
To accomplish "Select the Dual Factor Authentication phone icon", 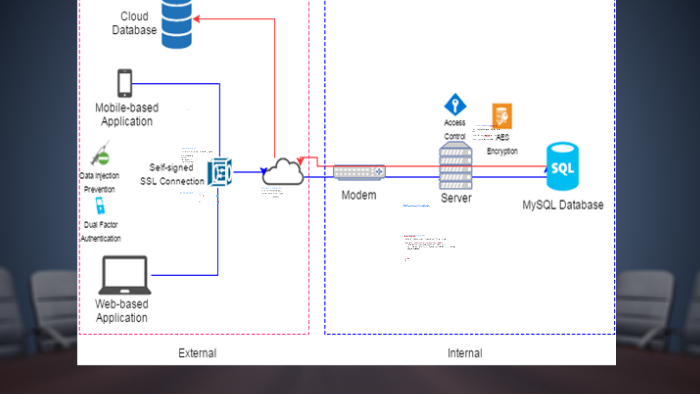I will pyautogui.click(x=100, y=206).
